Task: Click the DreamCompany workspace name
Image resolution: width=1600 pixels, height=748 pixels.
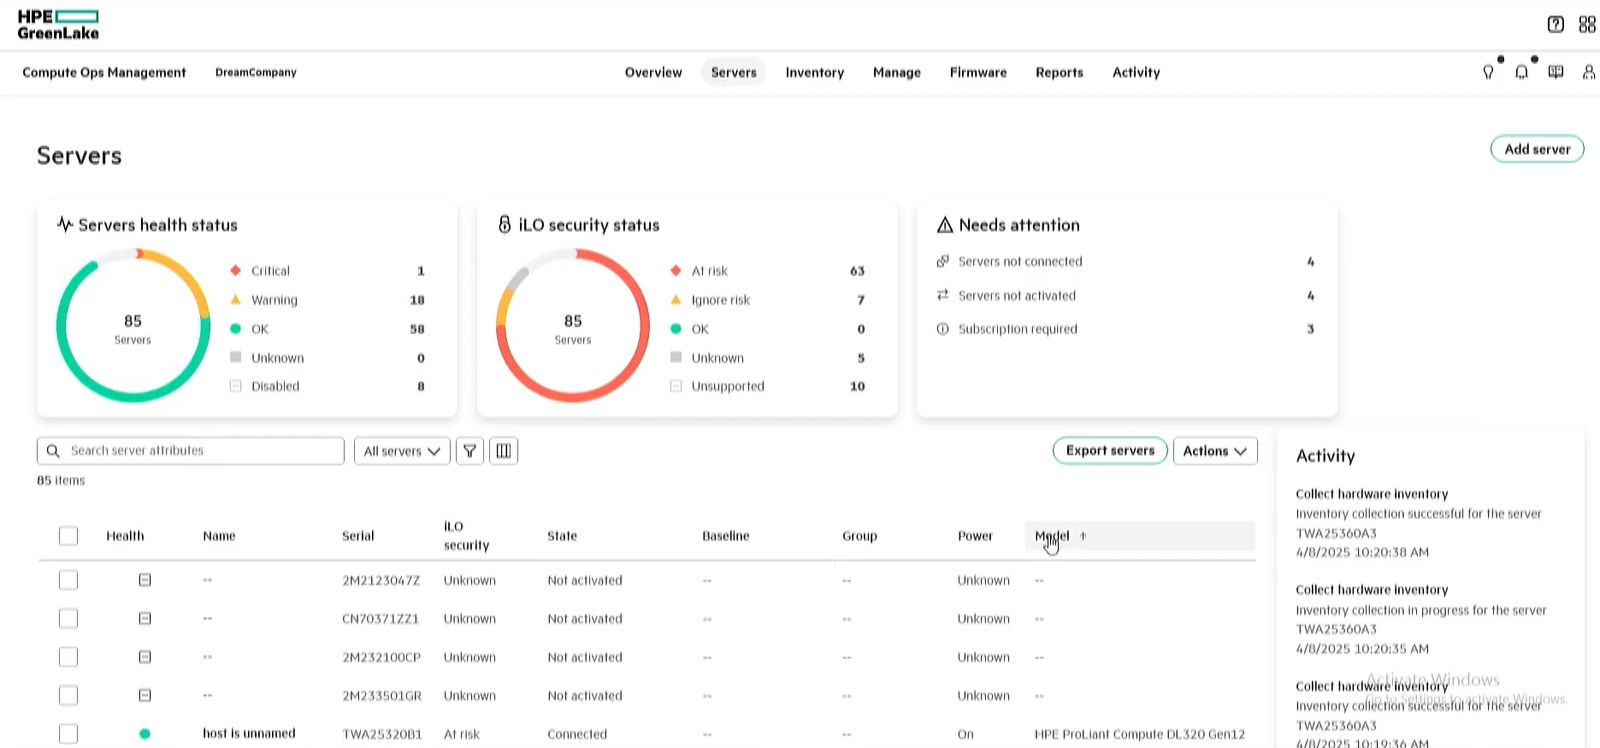Action: (256, 72)
